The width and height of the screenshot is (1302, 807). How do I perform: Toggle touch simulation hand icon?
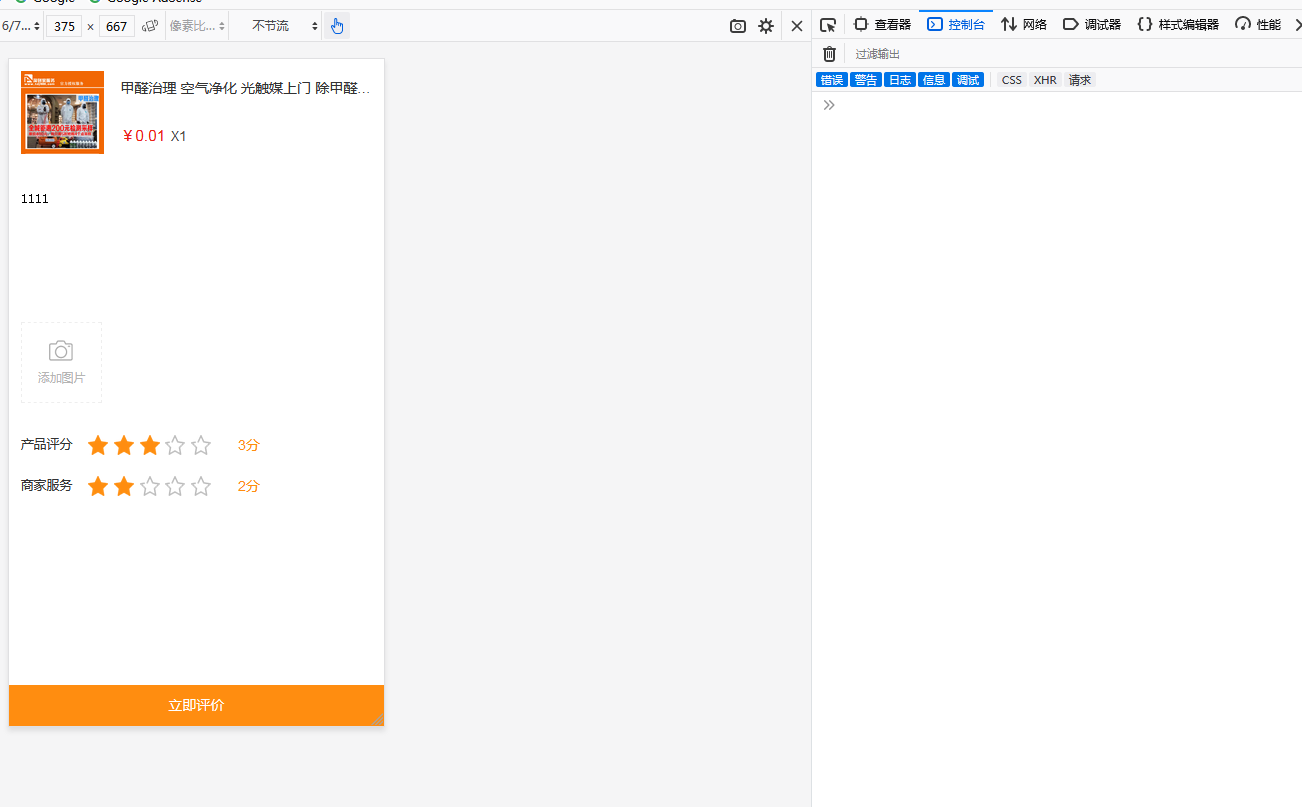(337, 26)
